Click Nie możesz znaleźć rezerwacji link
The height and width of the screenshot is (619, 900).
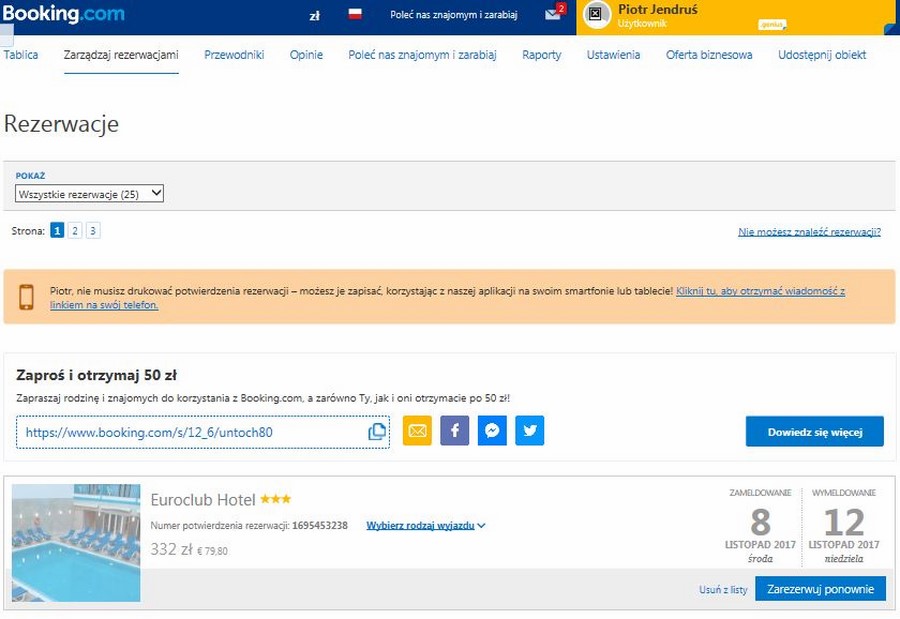point(809,232)
